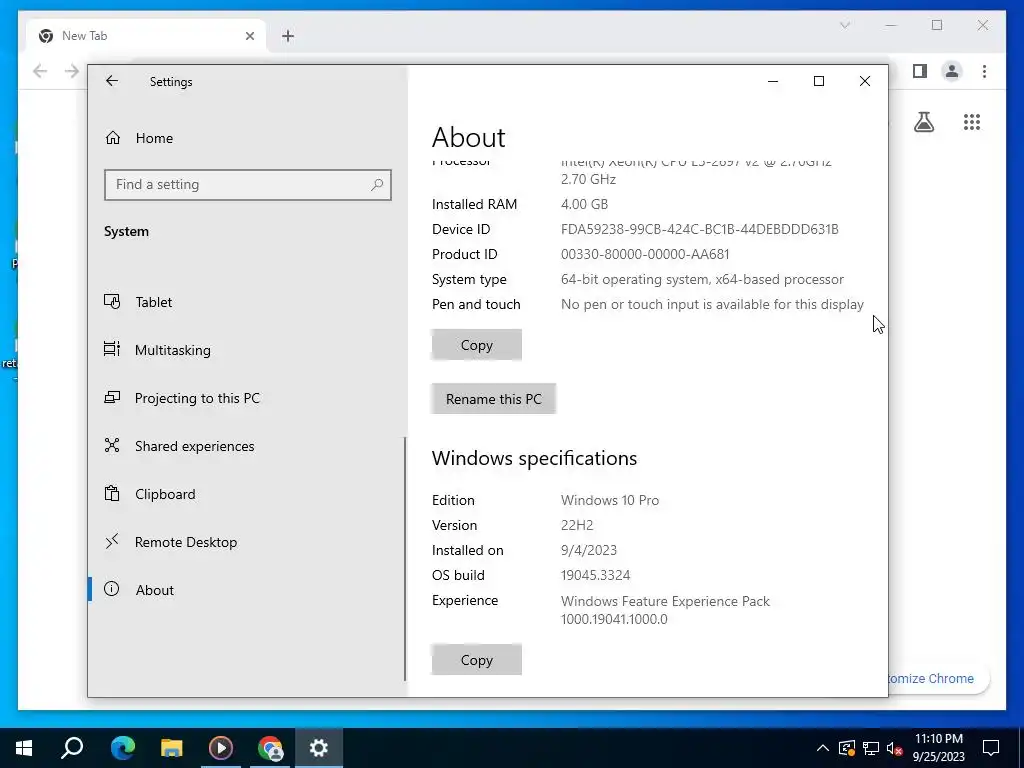Close the New Tab in Chrome
This screenshot has width=1024, height=768.
249,36
